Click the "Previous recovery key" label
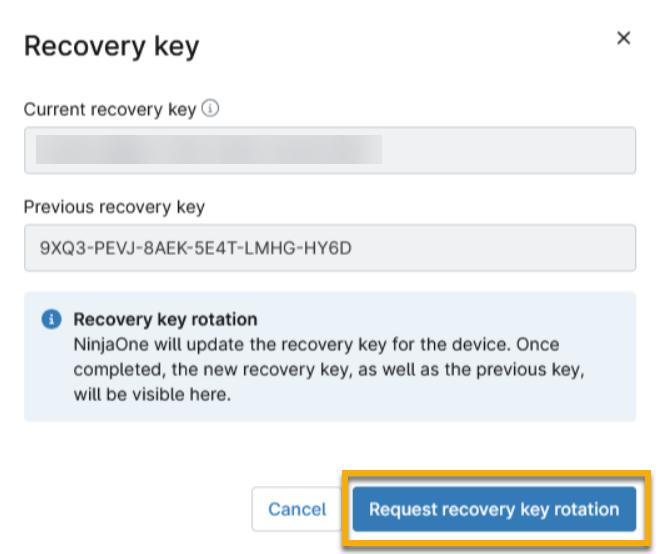663x554 pixels. click(x=114, y=207)
